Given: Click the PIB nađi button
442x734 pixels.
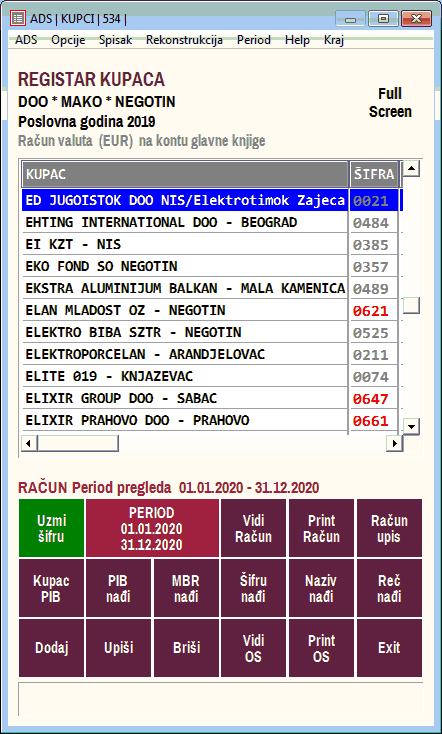Looking at the screenshot, I should [119, 588].
